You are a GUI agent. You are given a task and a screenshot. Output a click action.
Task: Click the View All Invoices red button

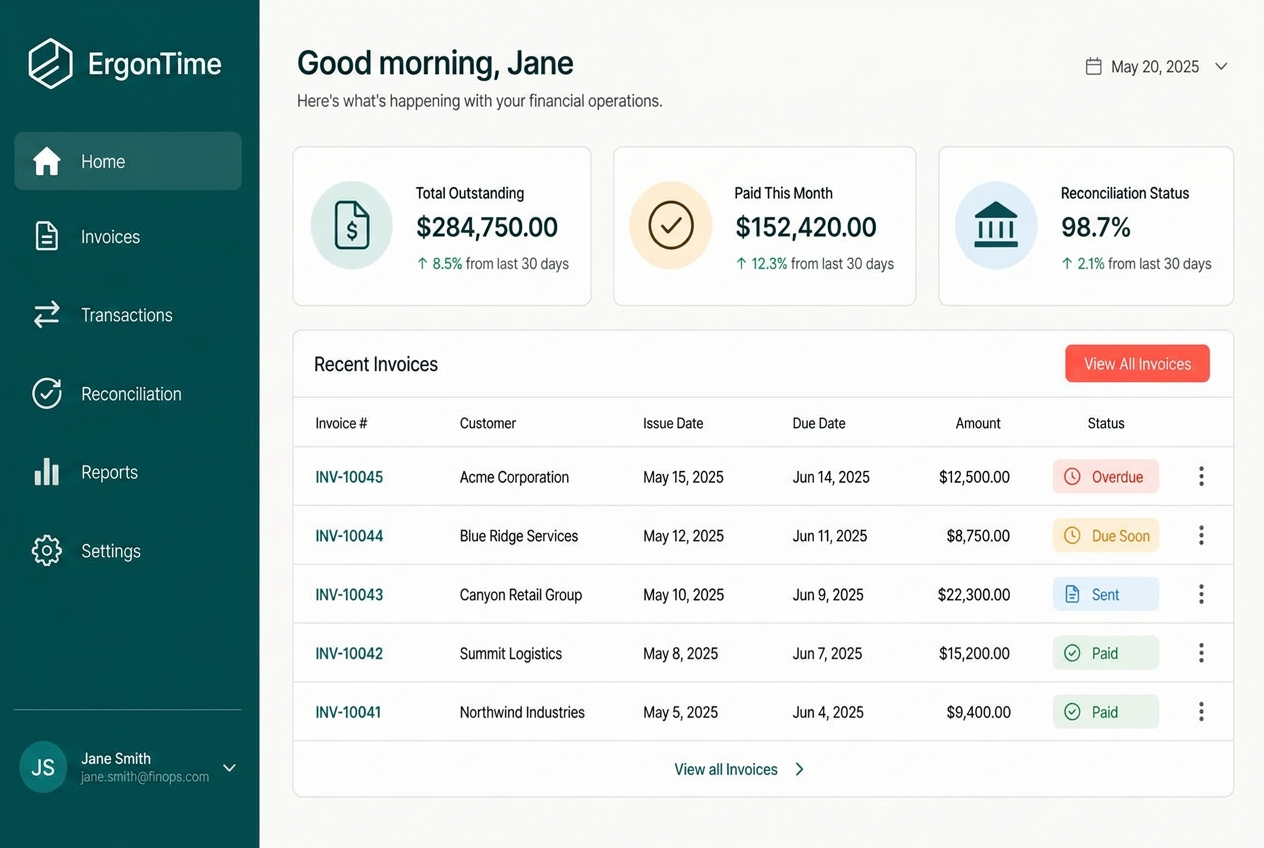(x=1137, y=364)
